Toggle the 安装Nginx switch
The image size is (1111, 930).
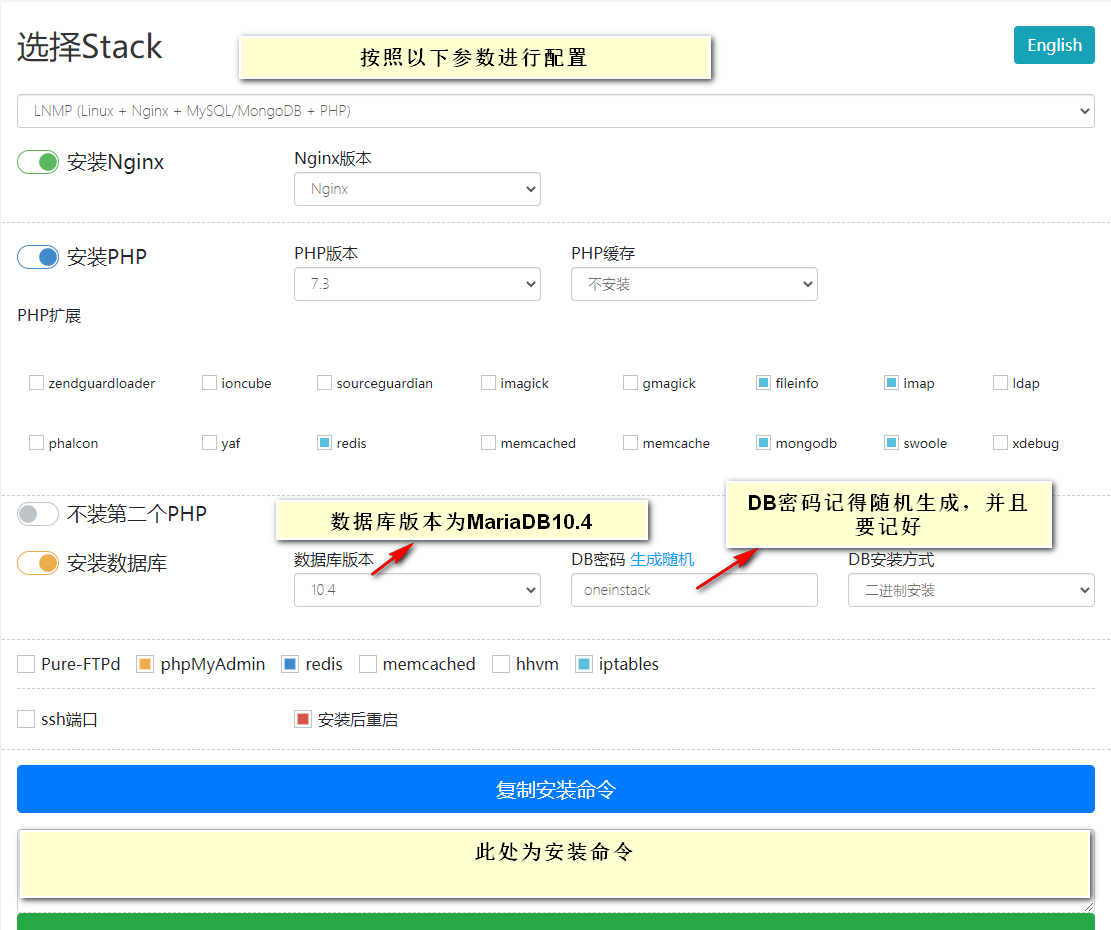point(38,162)
